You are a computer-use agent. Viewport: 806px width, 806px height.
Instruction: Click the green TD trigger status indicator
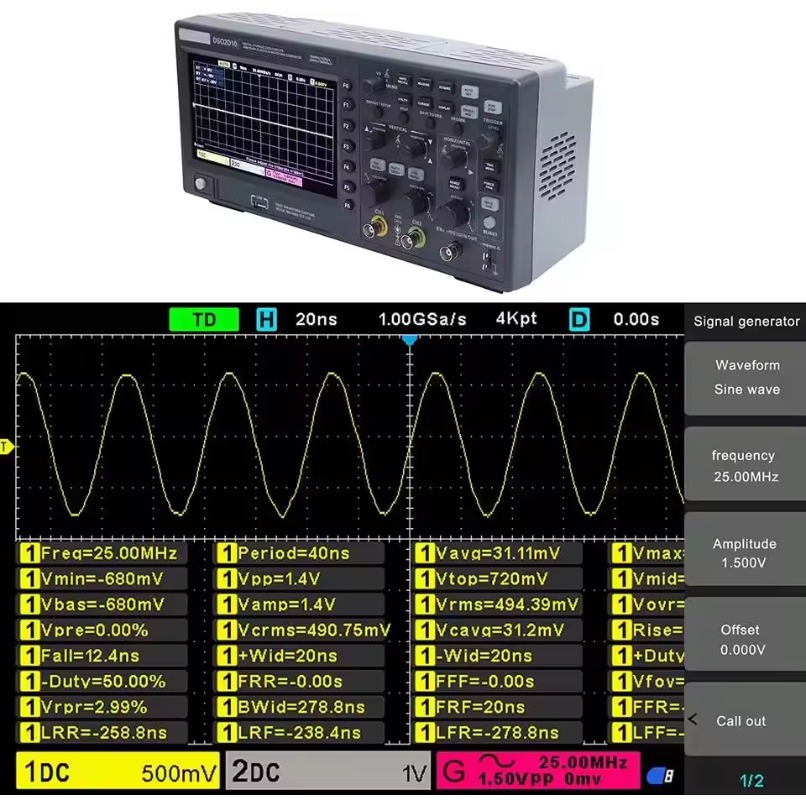[204, 320]
